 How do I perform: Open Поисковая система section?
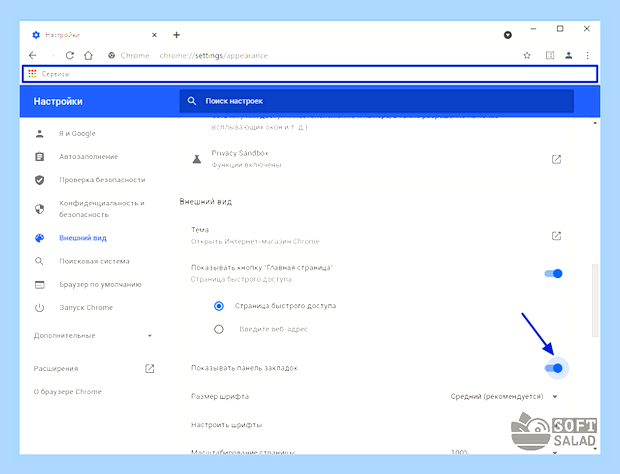94,261
